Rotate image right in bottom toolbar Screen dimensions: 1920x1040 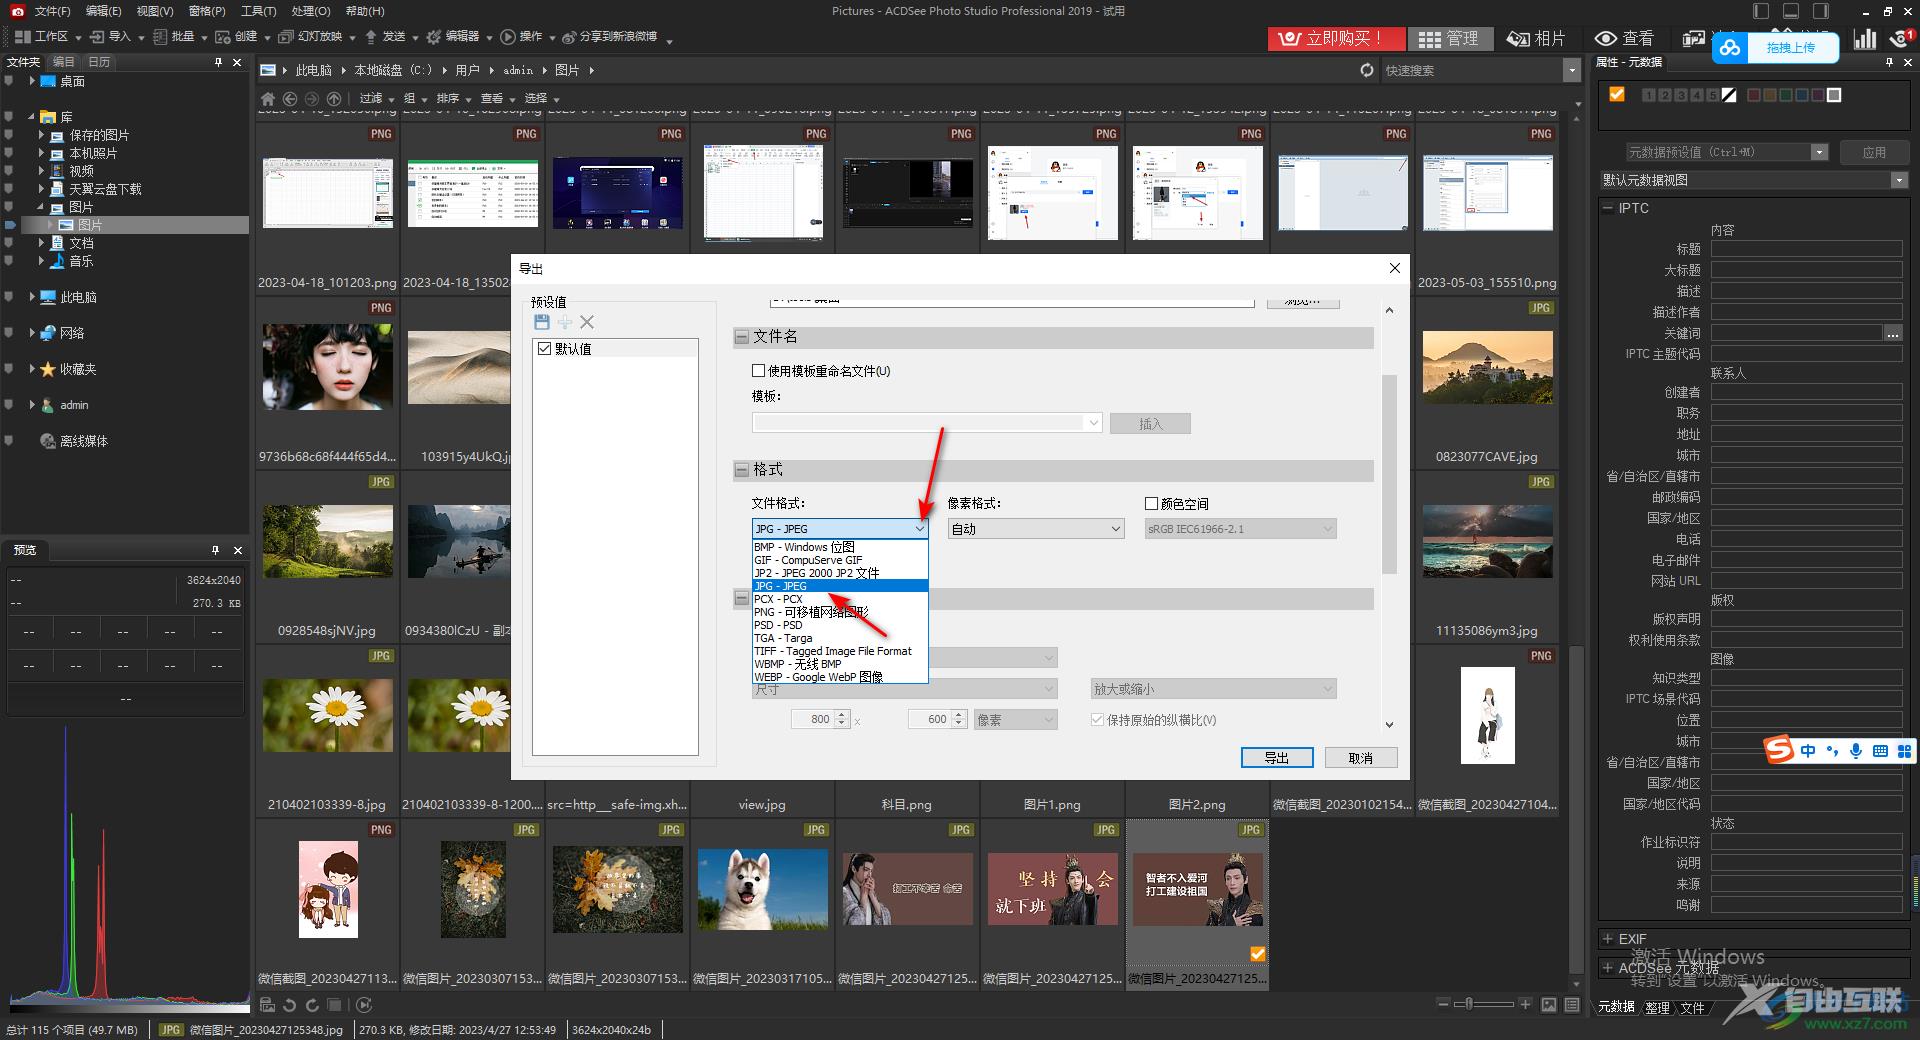tap(312, 1005)
